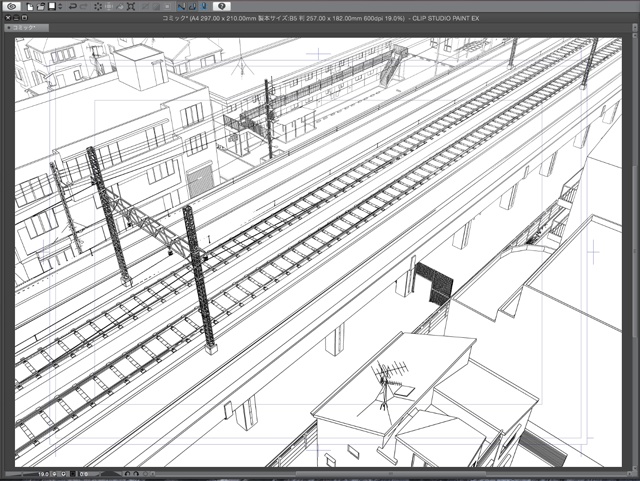Viewport: 640px width, 481px height.
Task: Undo the last action
Action: coord(73,6)
